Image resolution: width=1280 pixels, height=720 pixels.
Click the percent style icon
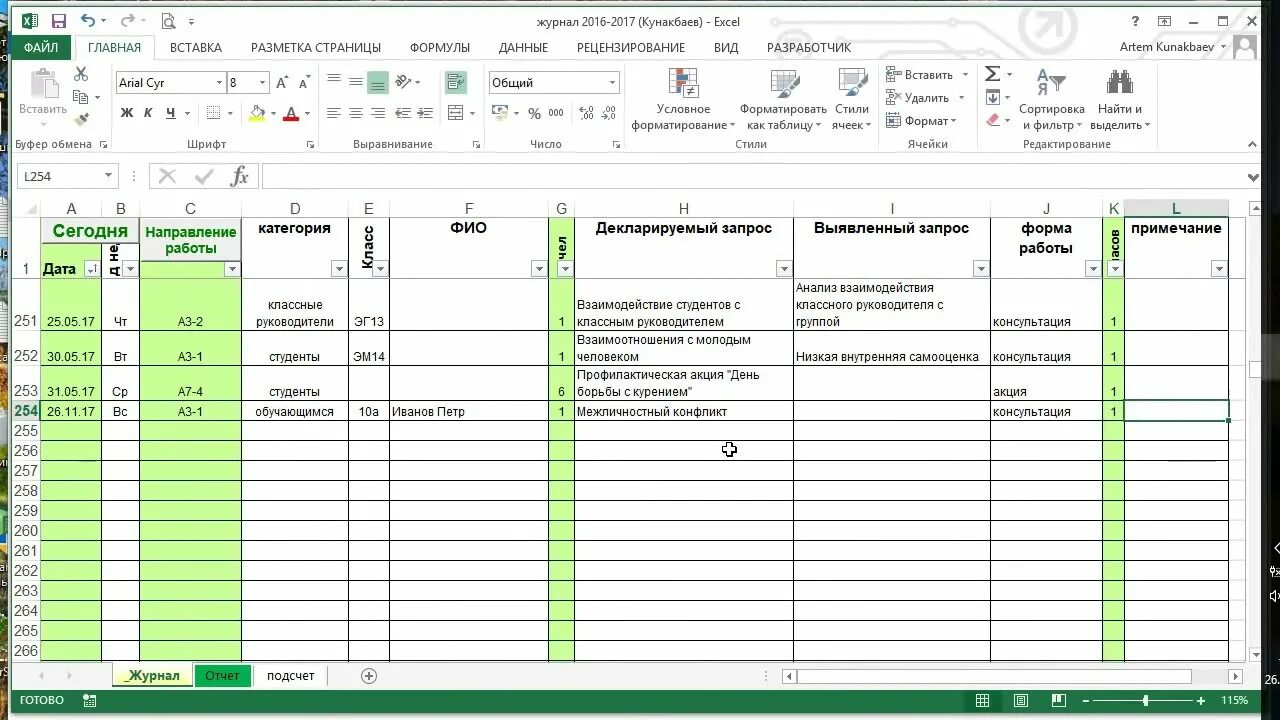pyautogui.click(x=534, y=113)
